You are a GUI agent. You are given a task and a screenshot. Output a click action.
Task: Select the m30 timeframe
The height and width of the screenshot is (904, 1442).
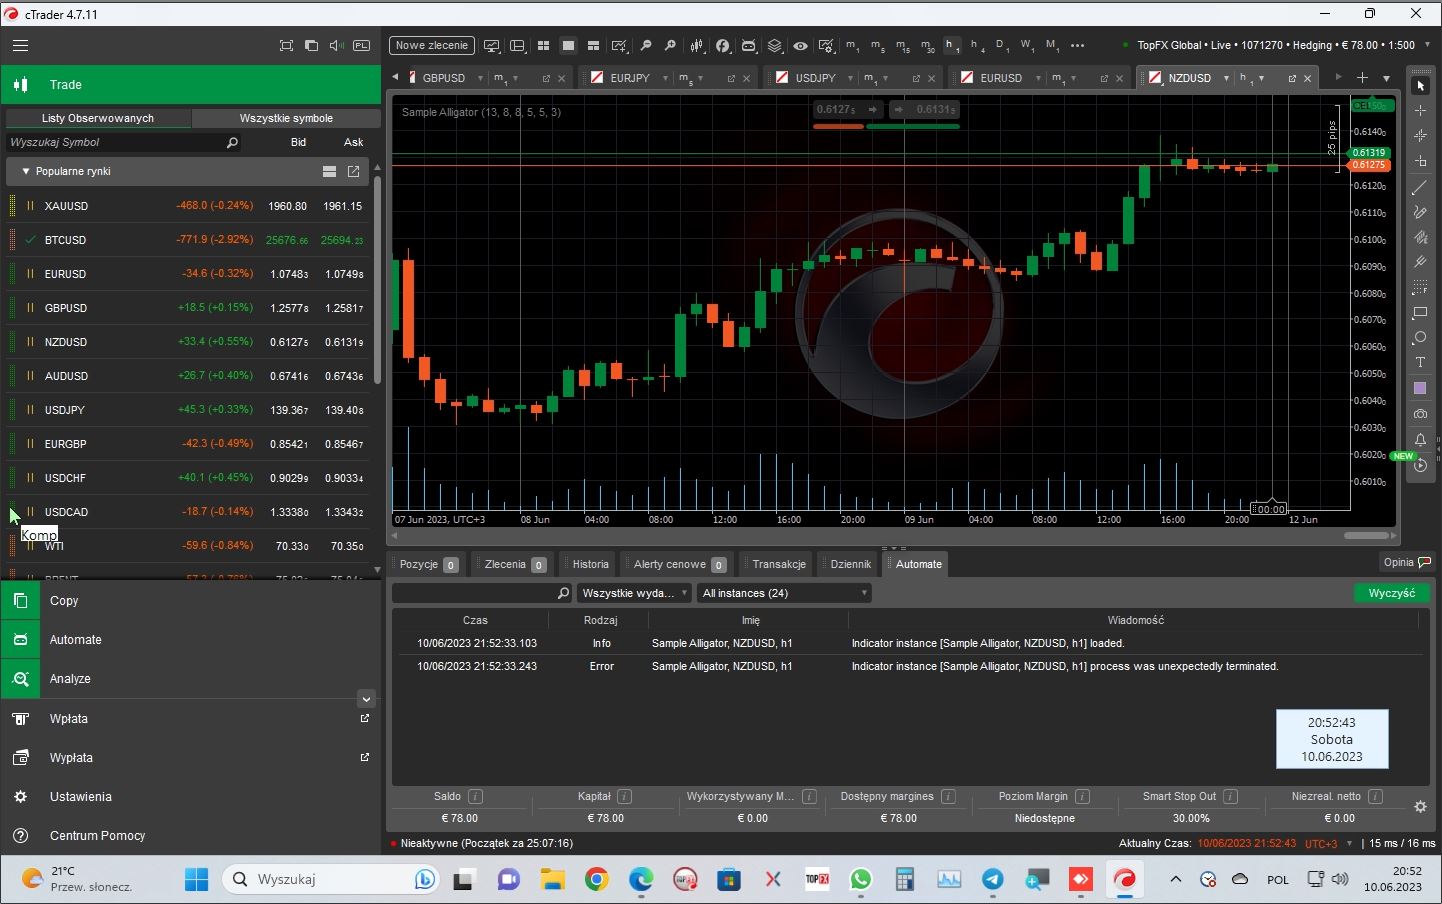(x=927, y=46)
